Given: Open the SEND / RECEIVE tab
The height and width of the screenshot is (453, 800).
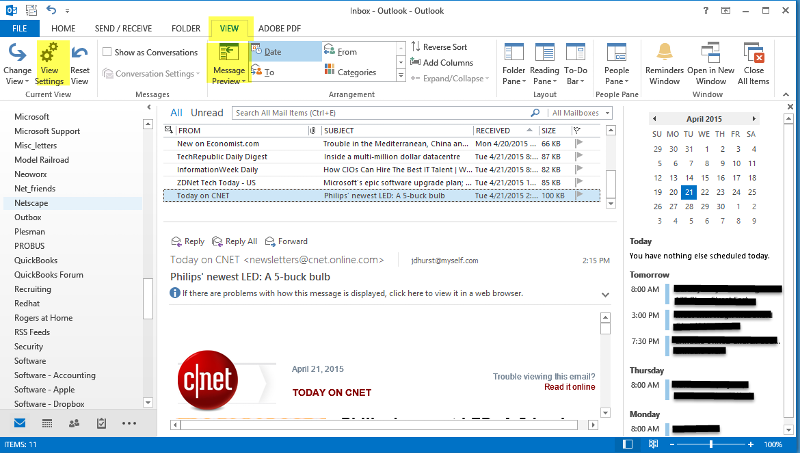Looking at the screenshot, I should (123, 29).
